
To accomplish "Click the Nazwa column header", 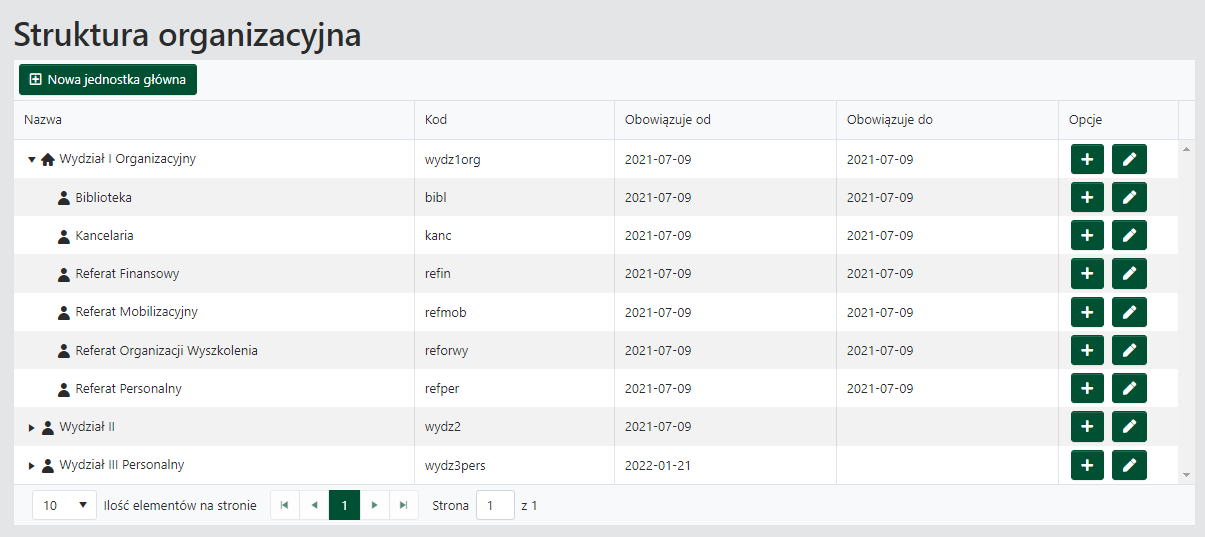I will pos(43,120).
